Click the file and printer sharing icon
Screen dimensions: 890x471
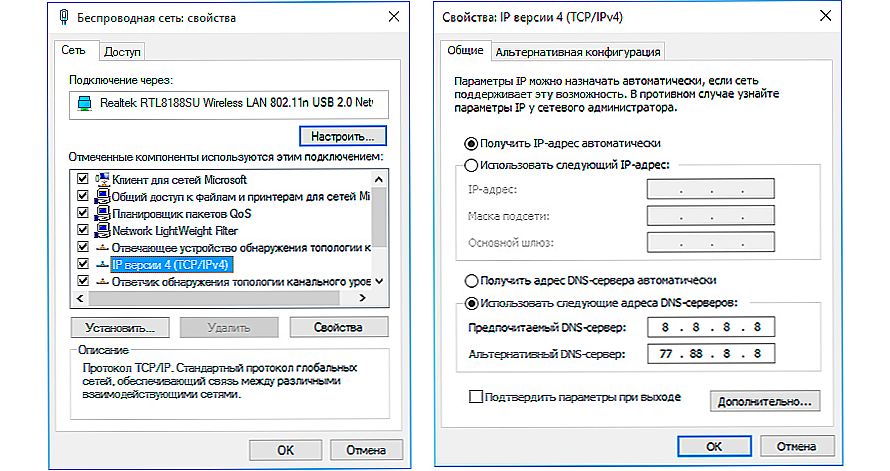point(102,197)
